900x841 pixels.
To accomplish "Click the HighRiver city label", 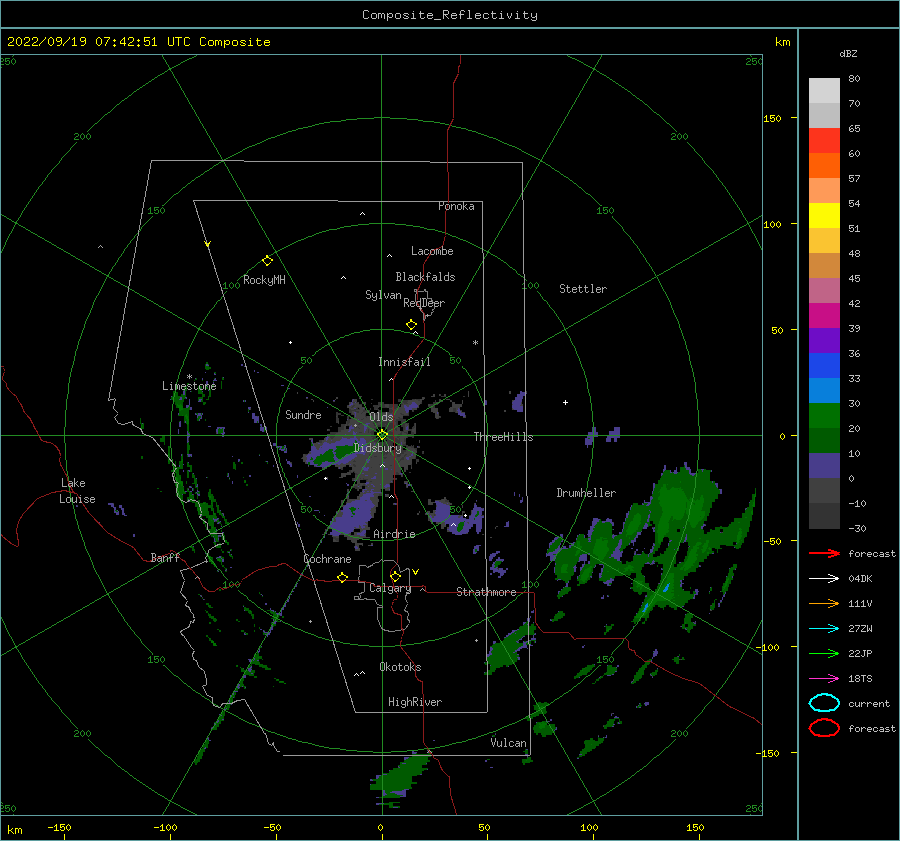I will point(415,702).
